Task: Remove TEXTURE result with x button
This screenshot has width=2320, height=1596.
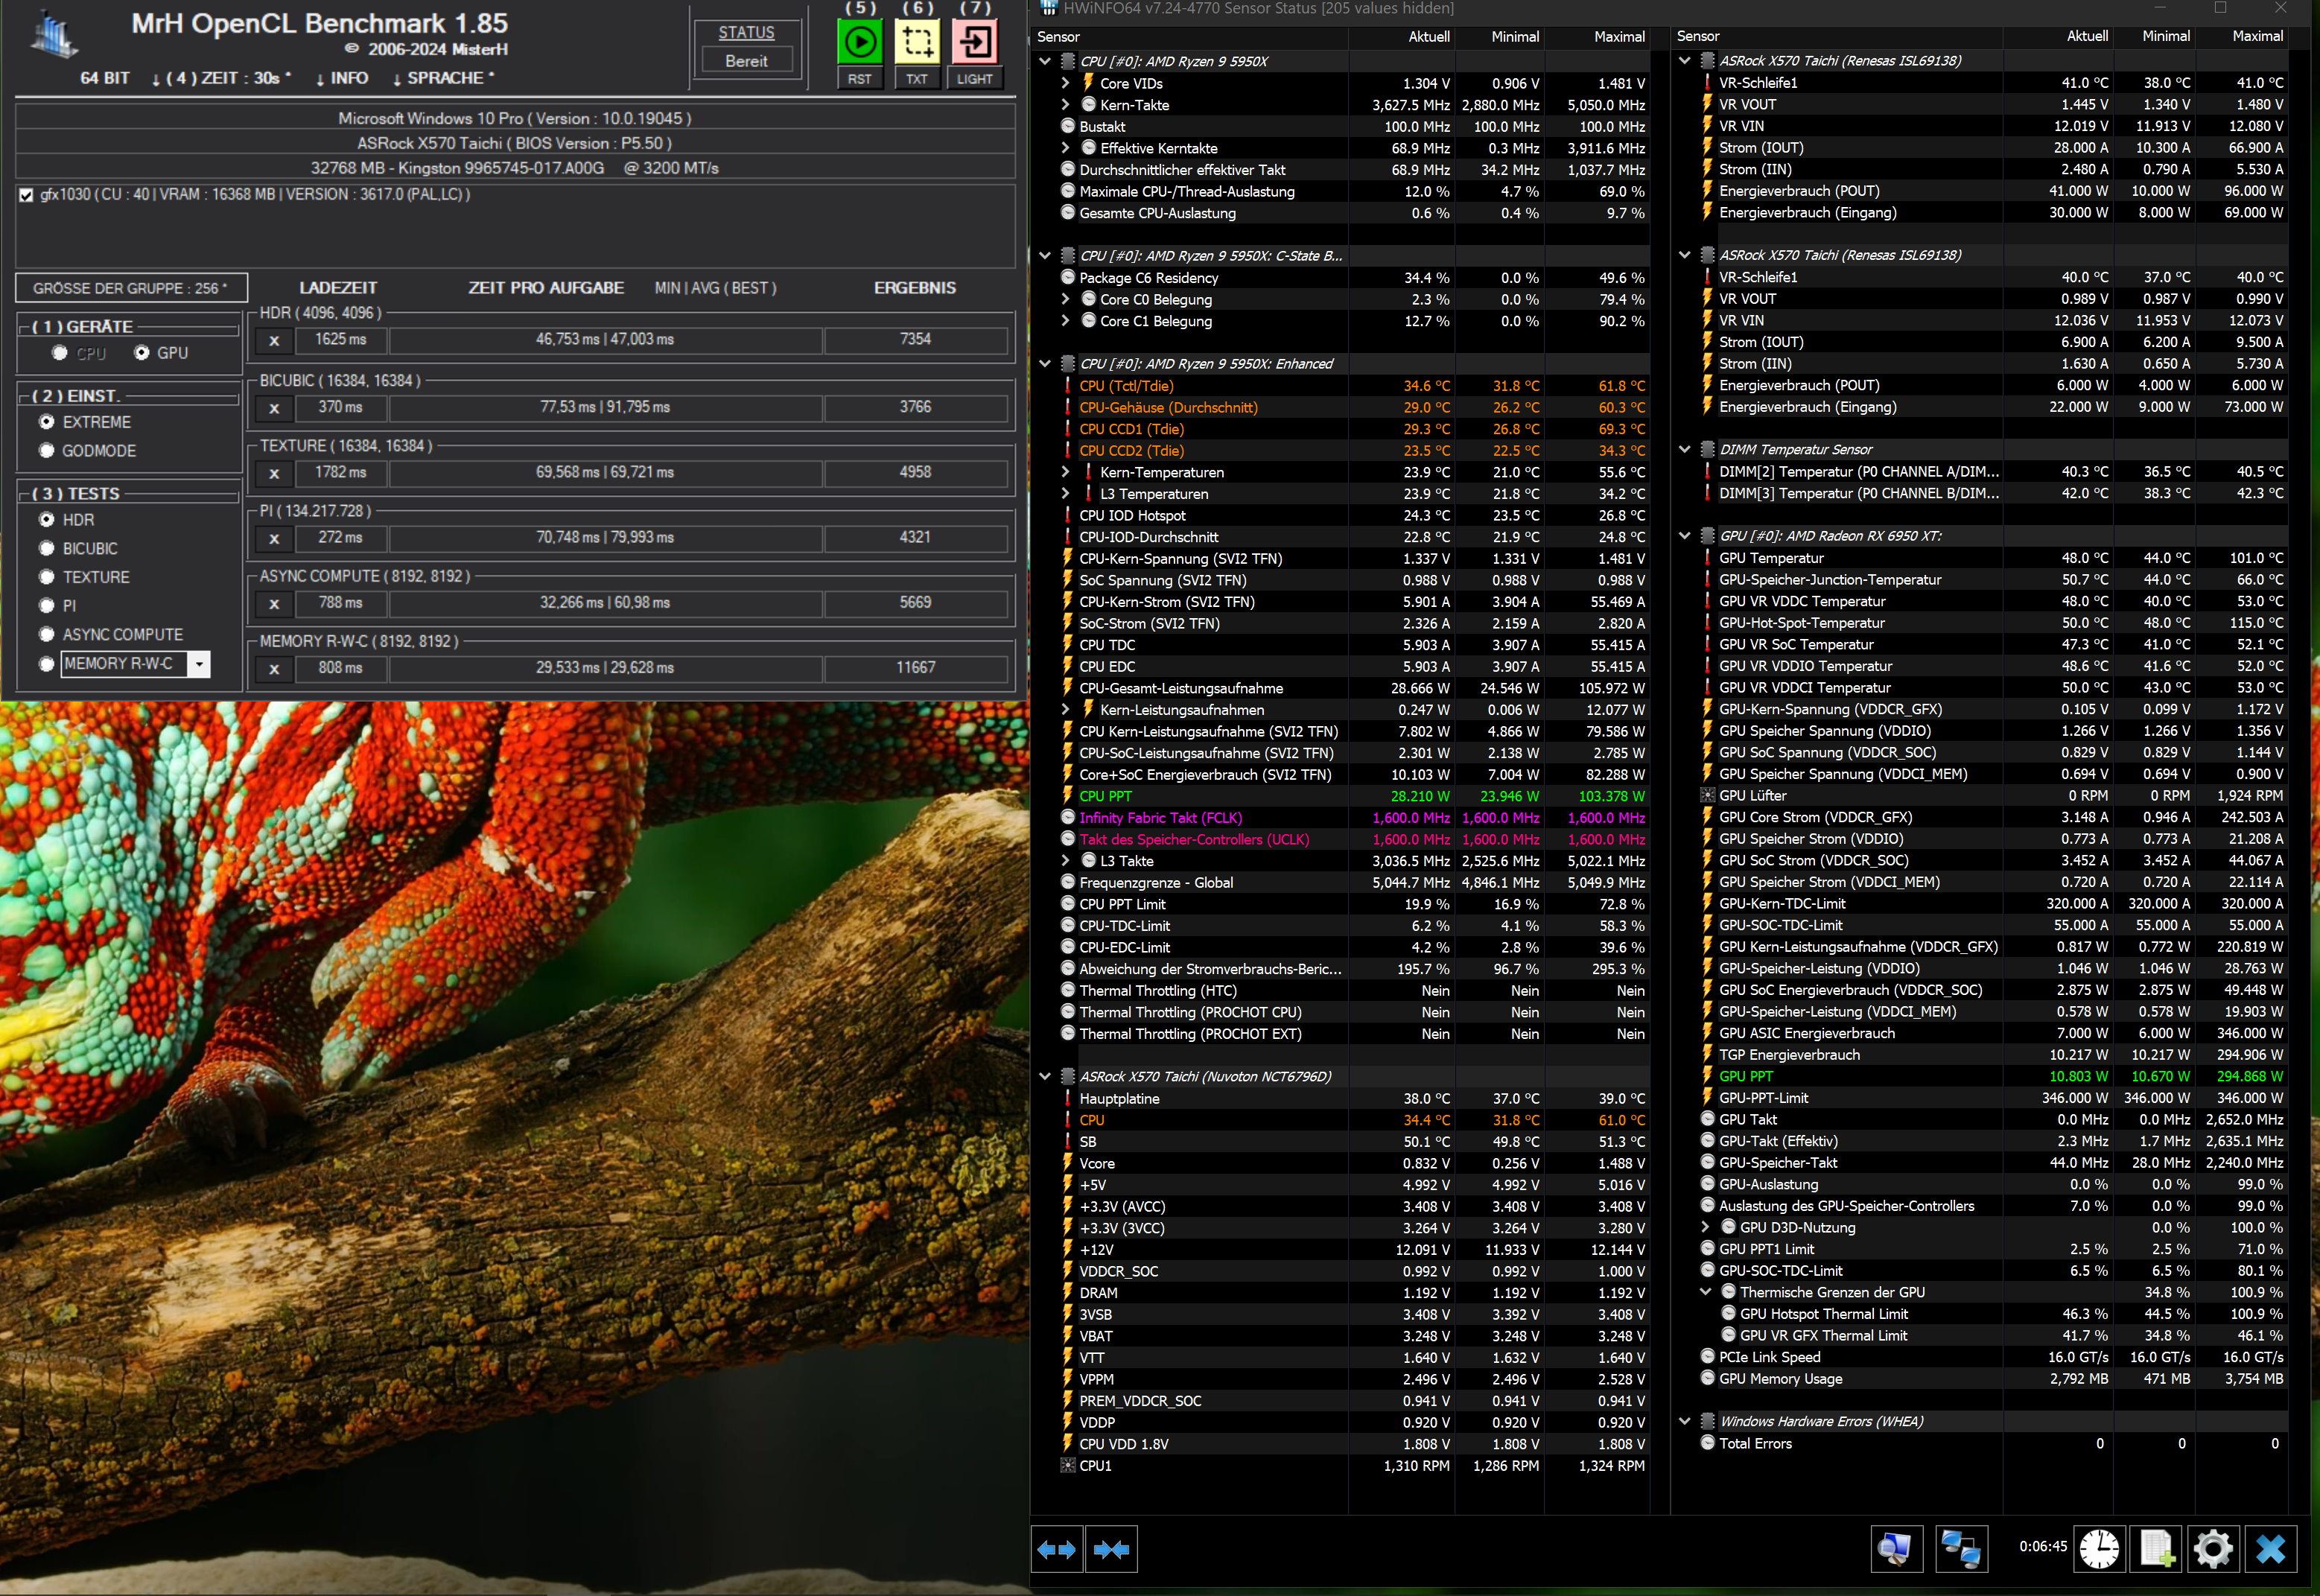Action: [274, 474]
